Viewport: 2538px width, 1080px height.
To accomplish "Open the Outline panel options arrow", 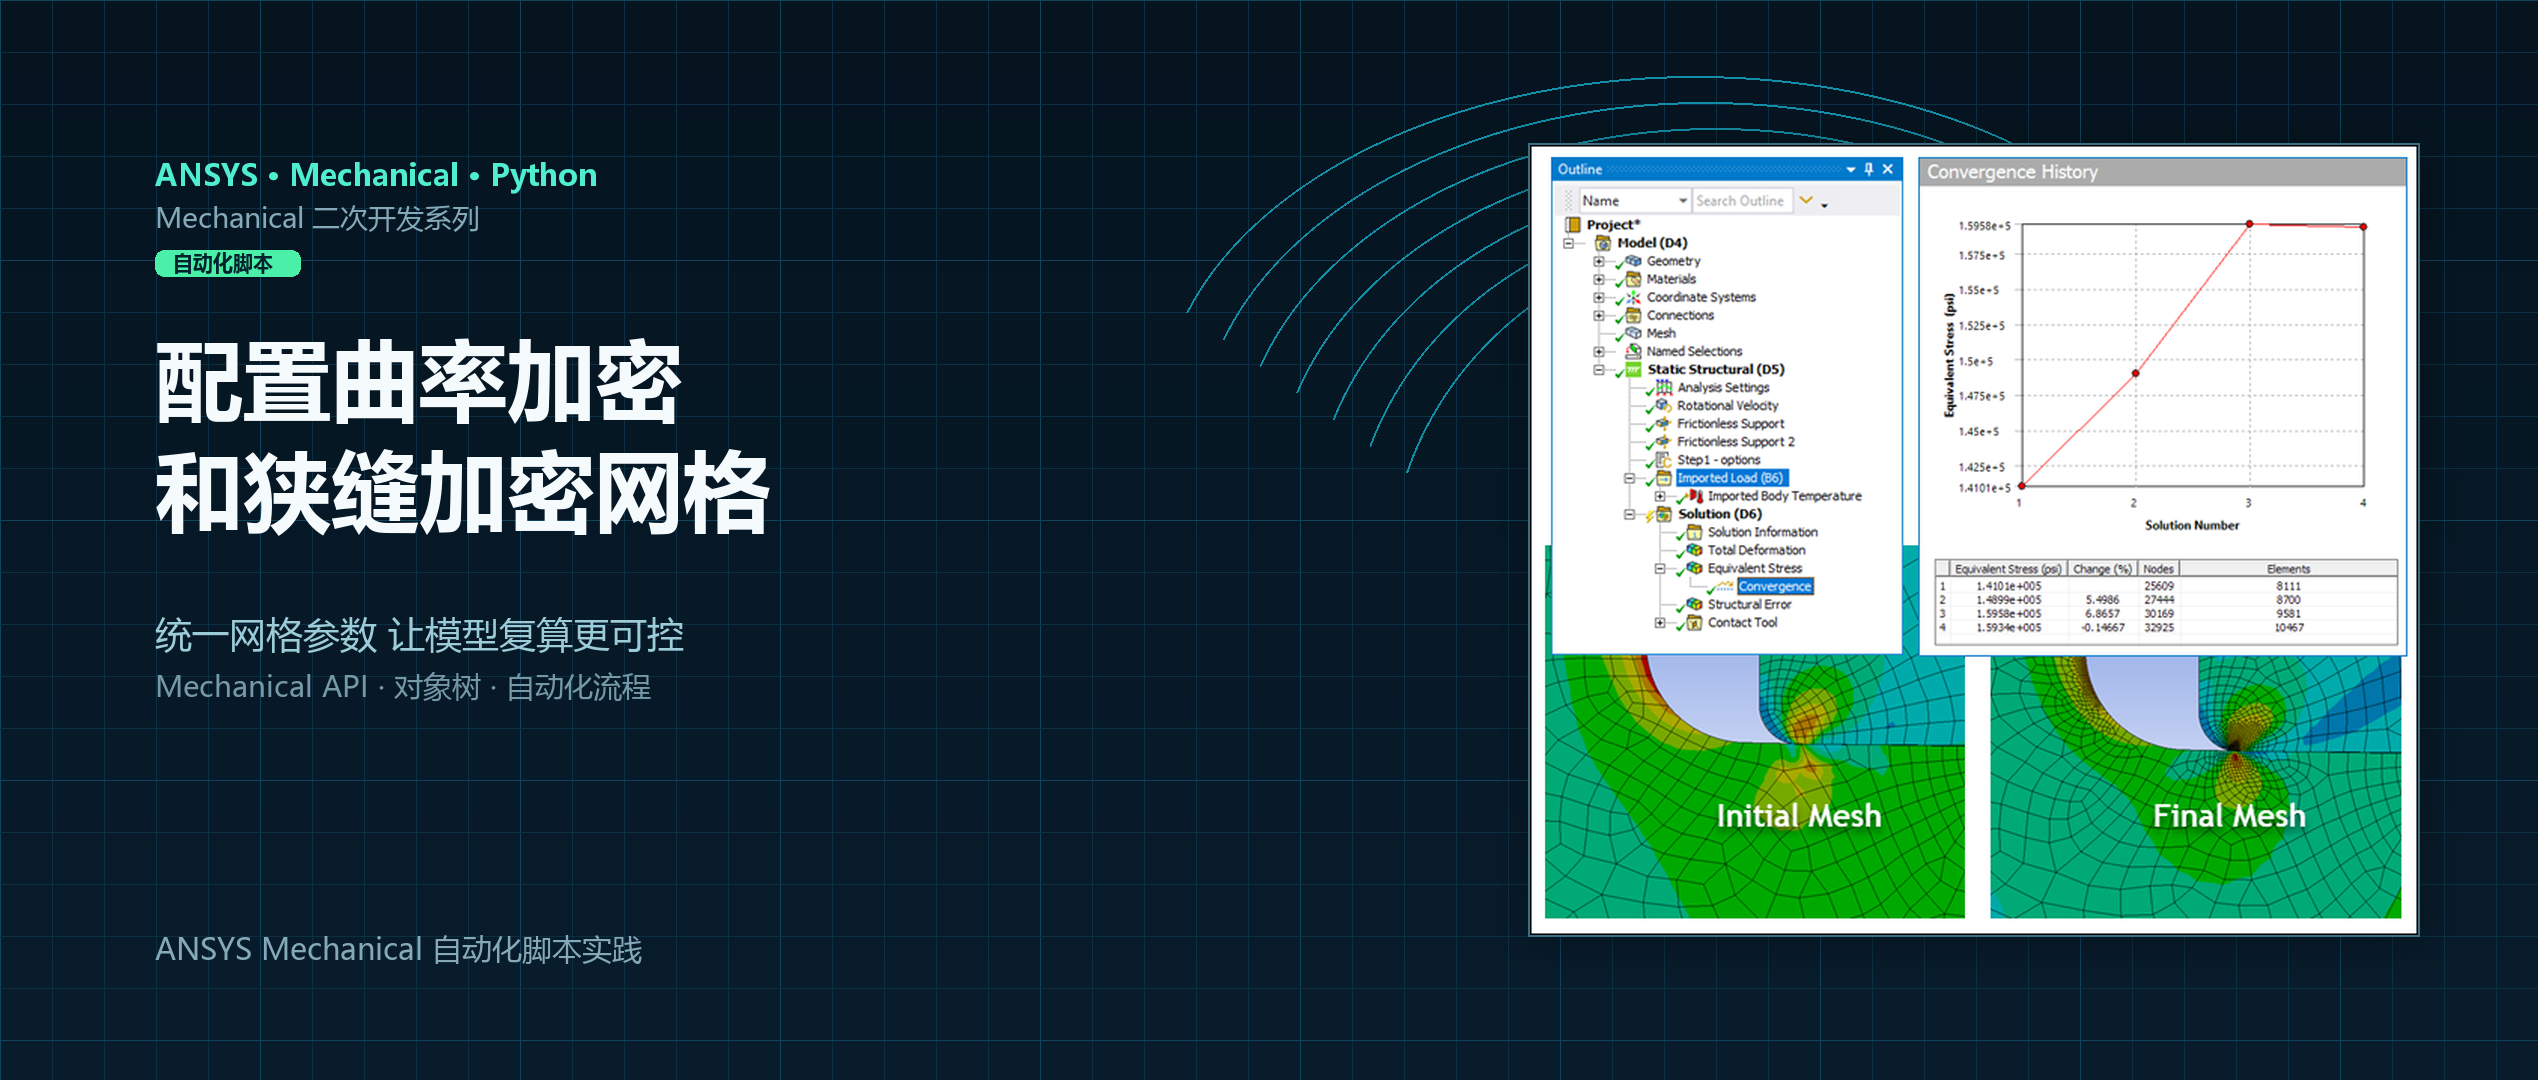I will click(1851, 169).
